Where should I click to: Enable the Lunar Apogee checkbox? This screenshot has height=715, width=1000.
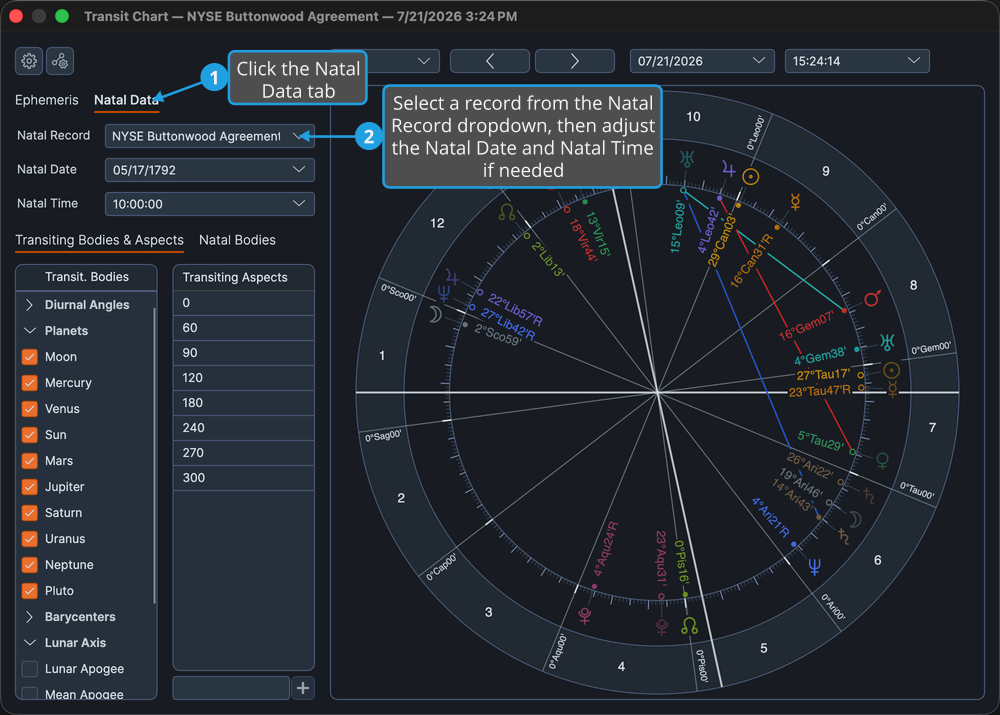coord(29,669)
